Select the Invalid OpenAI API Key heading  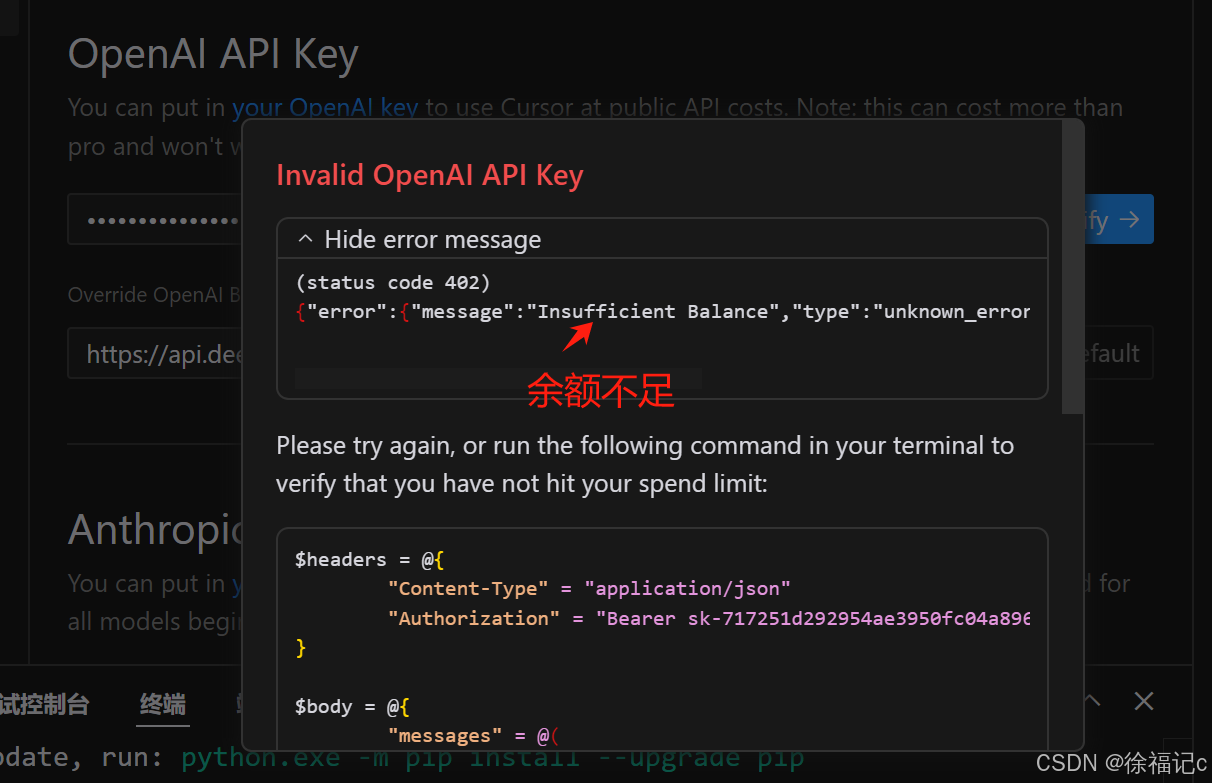point(430,175)
